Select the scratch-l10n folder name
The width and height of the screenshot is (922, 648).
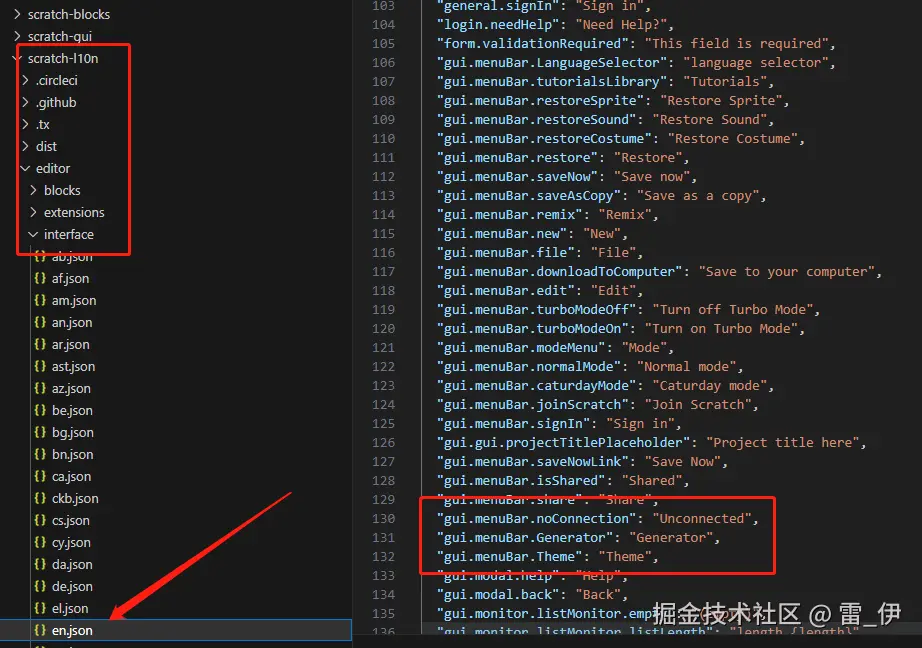[x=63, y=58]
